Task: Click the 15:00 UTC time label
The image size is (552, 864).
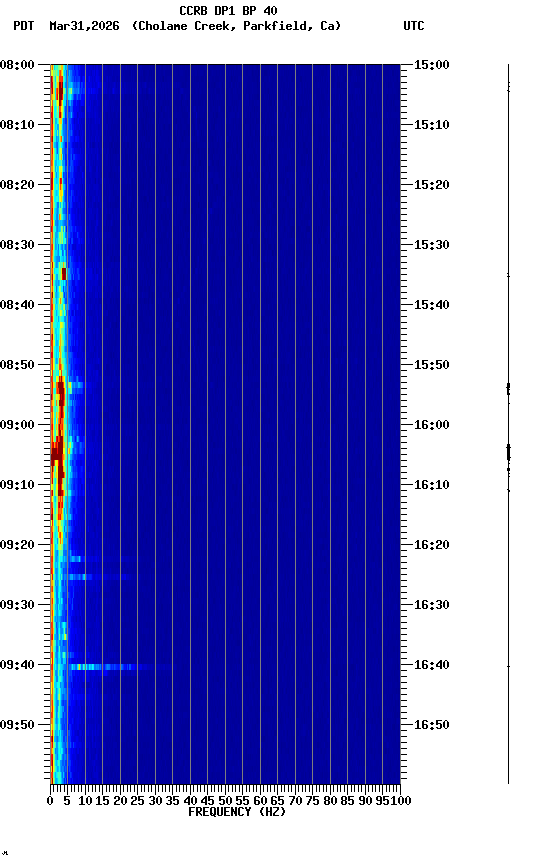Action: (432, 65)
